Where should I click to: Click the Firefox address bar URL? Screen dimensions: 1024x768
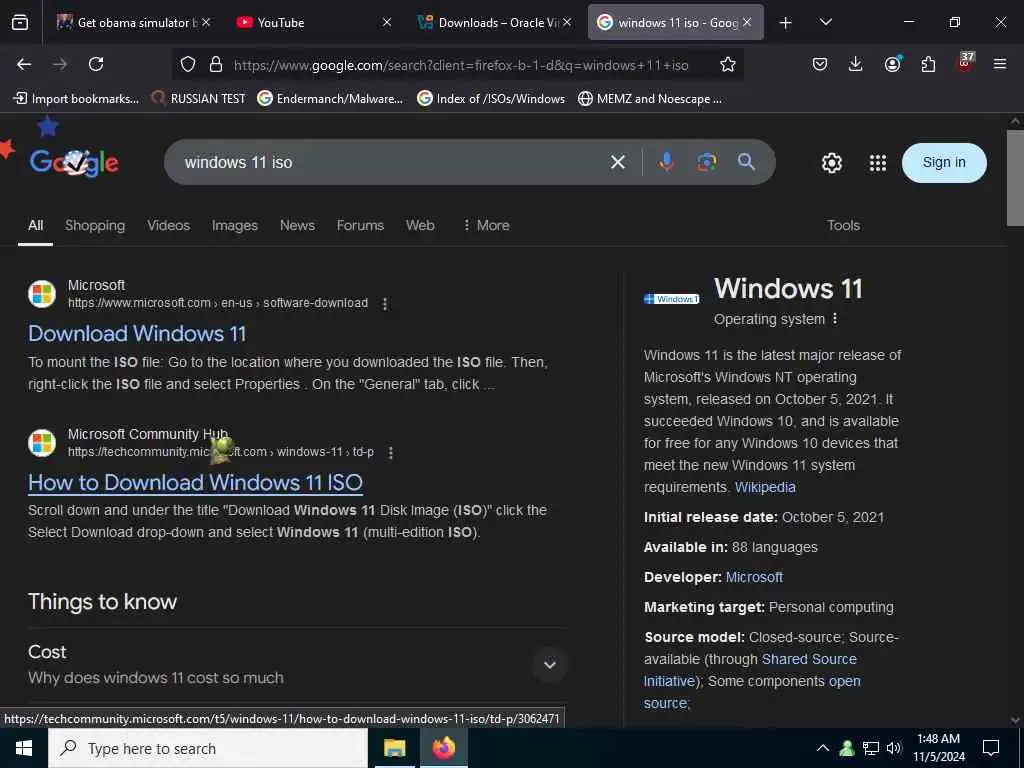pos(461,65)
